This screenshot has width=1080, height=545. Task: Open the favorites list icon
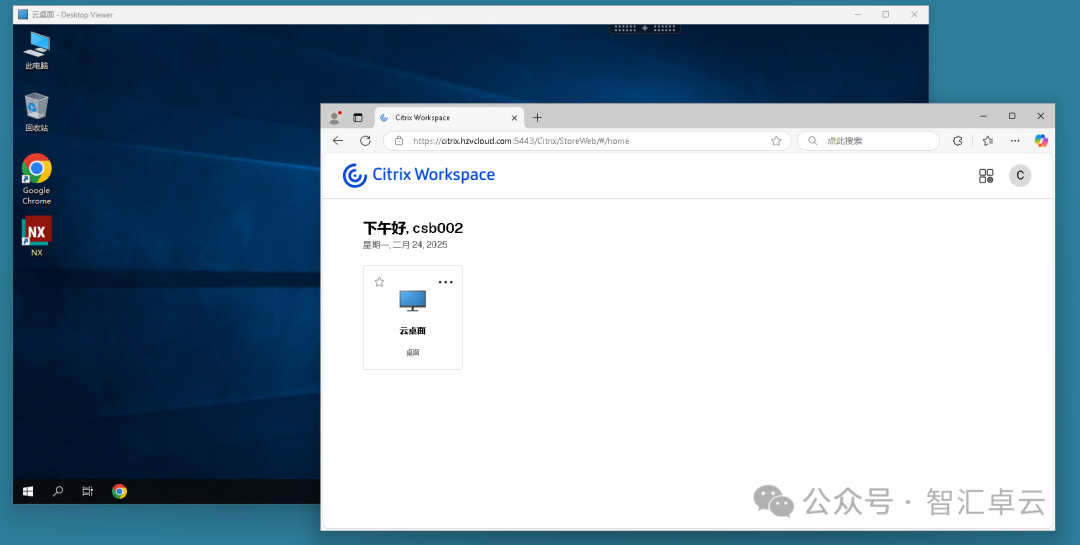click(x=988, y=141)
